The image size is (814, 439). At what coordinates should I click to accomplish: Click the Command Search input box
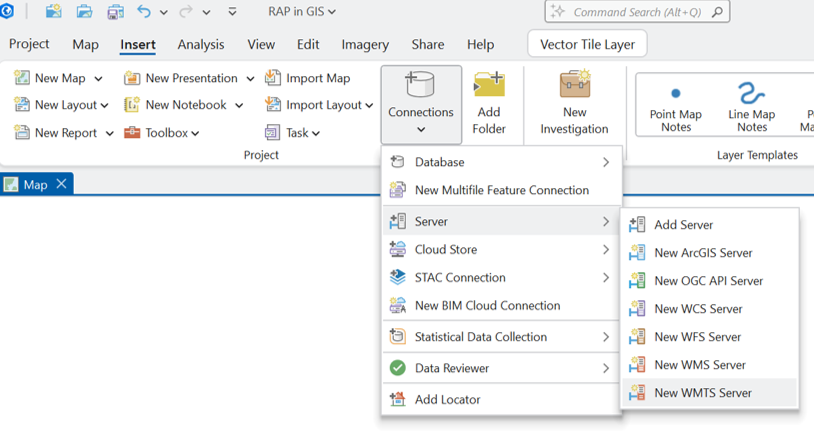[x=637, y=12]
